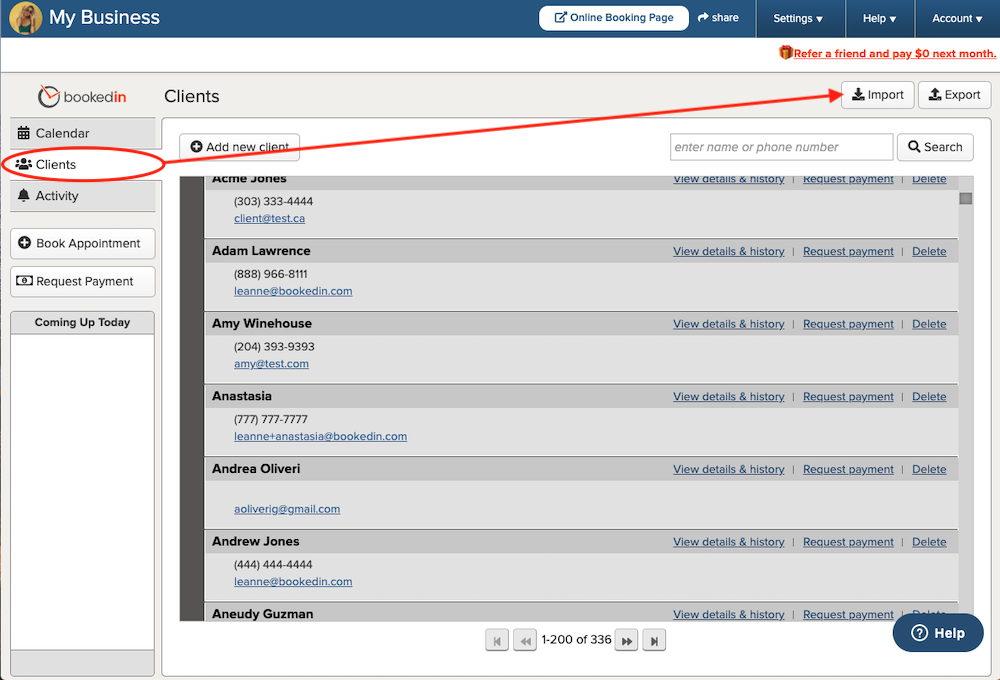
Task: Click phone number (777) 777-7777
Action: tap(270, 420)
